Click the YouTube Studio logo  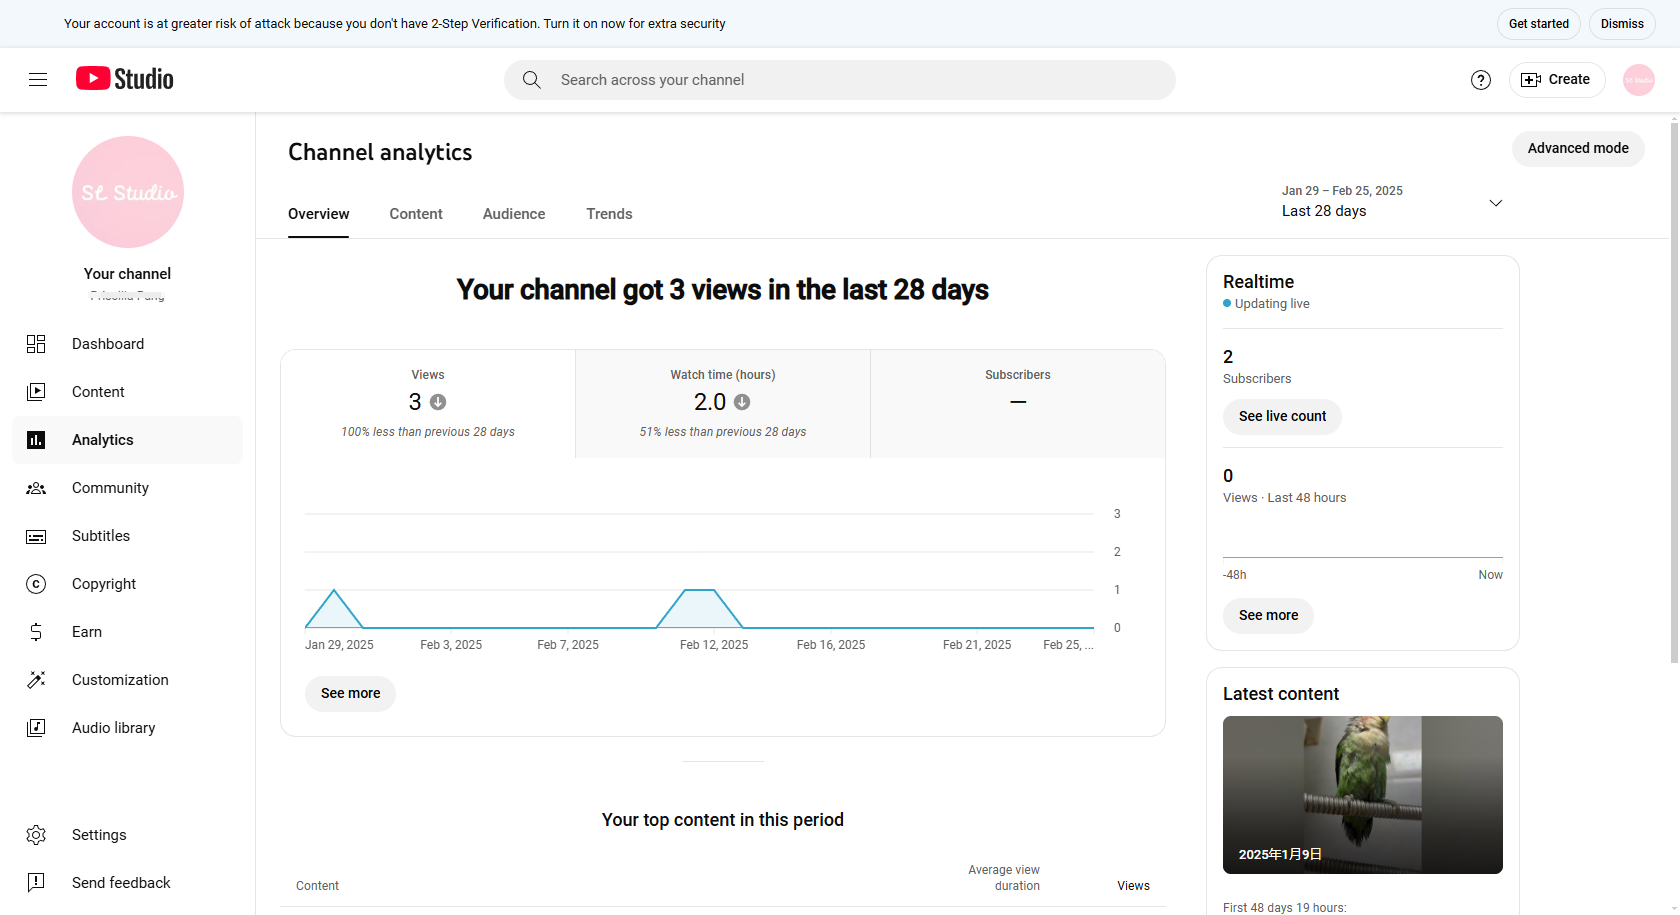pos(124,78)
